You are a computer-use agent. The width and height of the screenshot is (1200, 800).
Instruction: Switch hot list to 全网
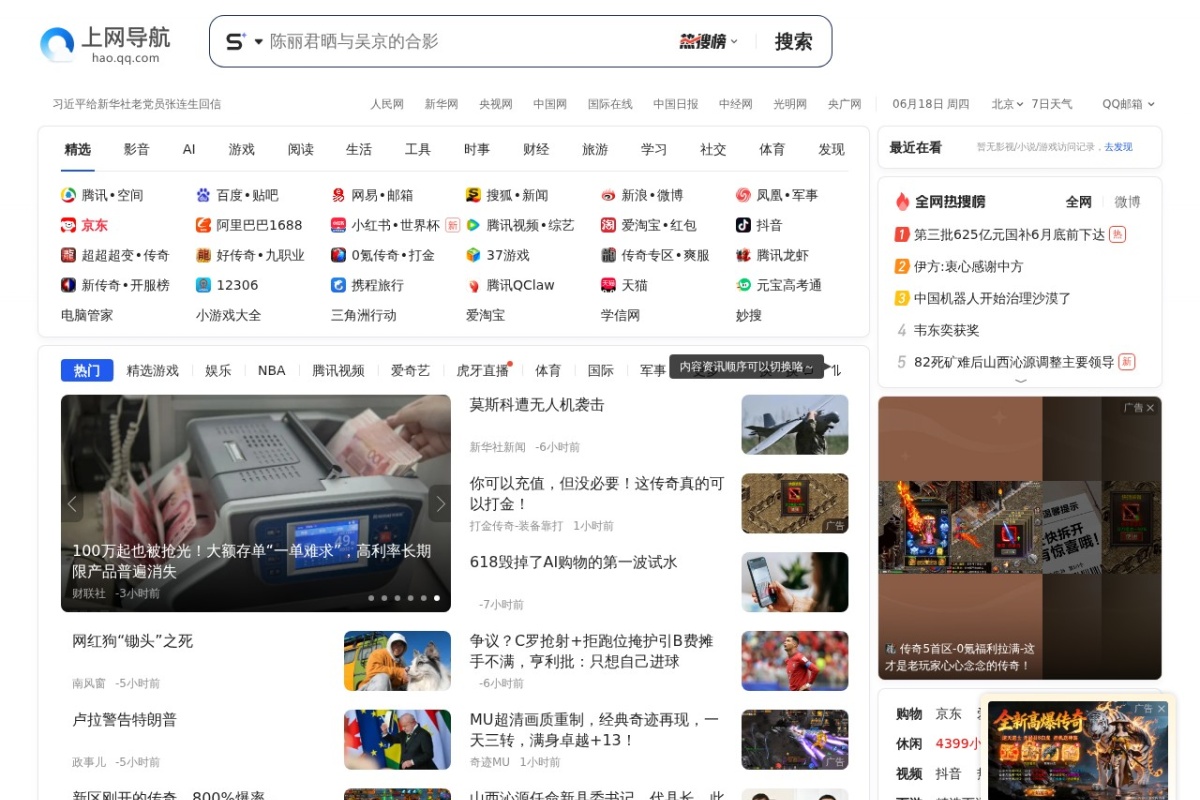click(1078, 202)
